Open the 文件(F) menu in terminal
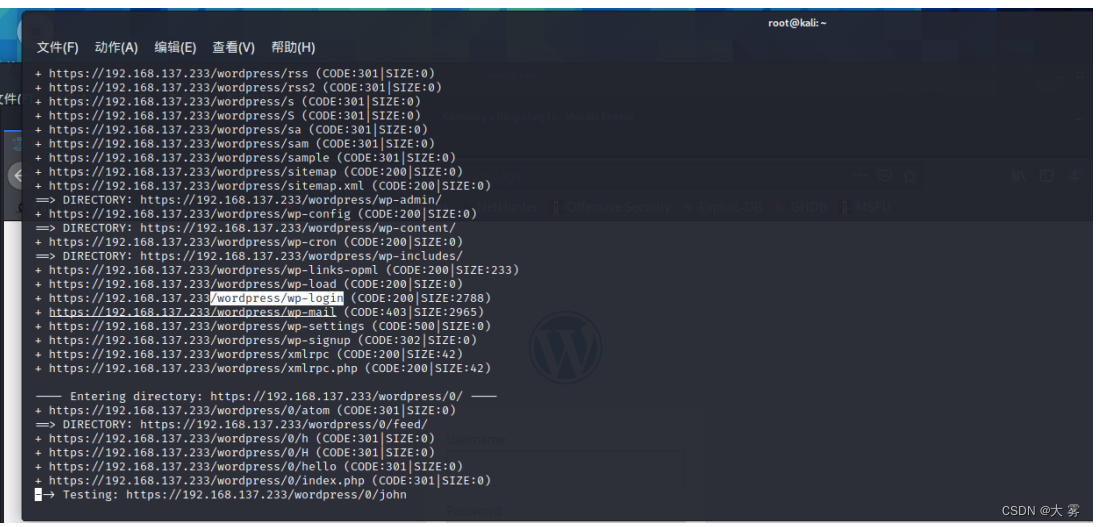The image size is (1096, 527). point(57,48)
